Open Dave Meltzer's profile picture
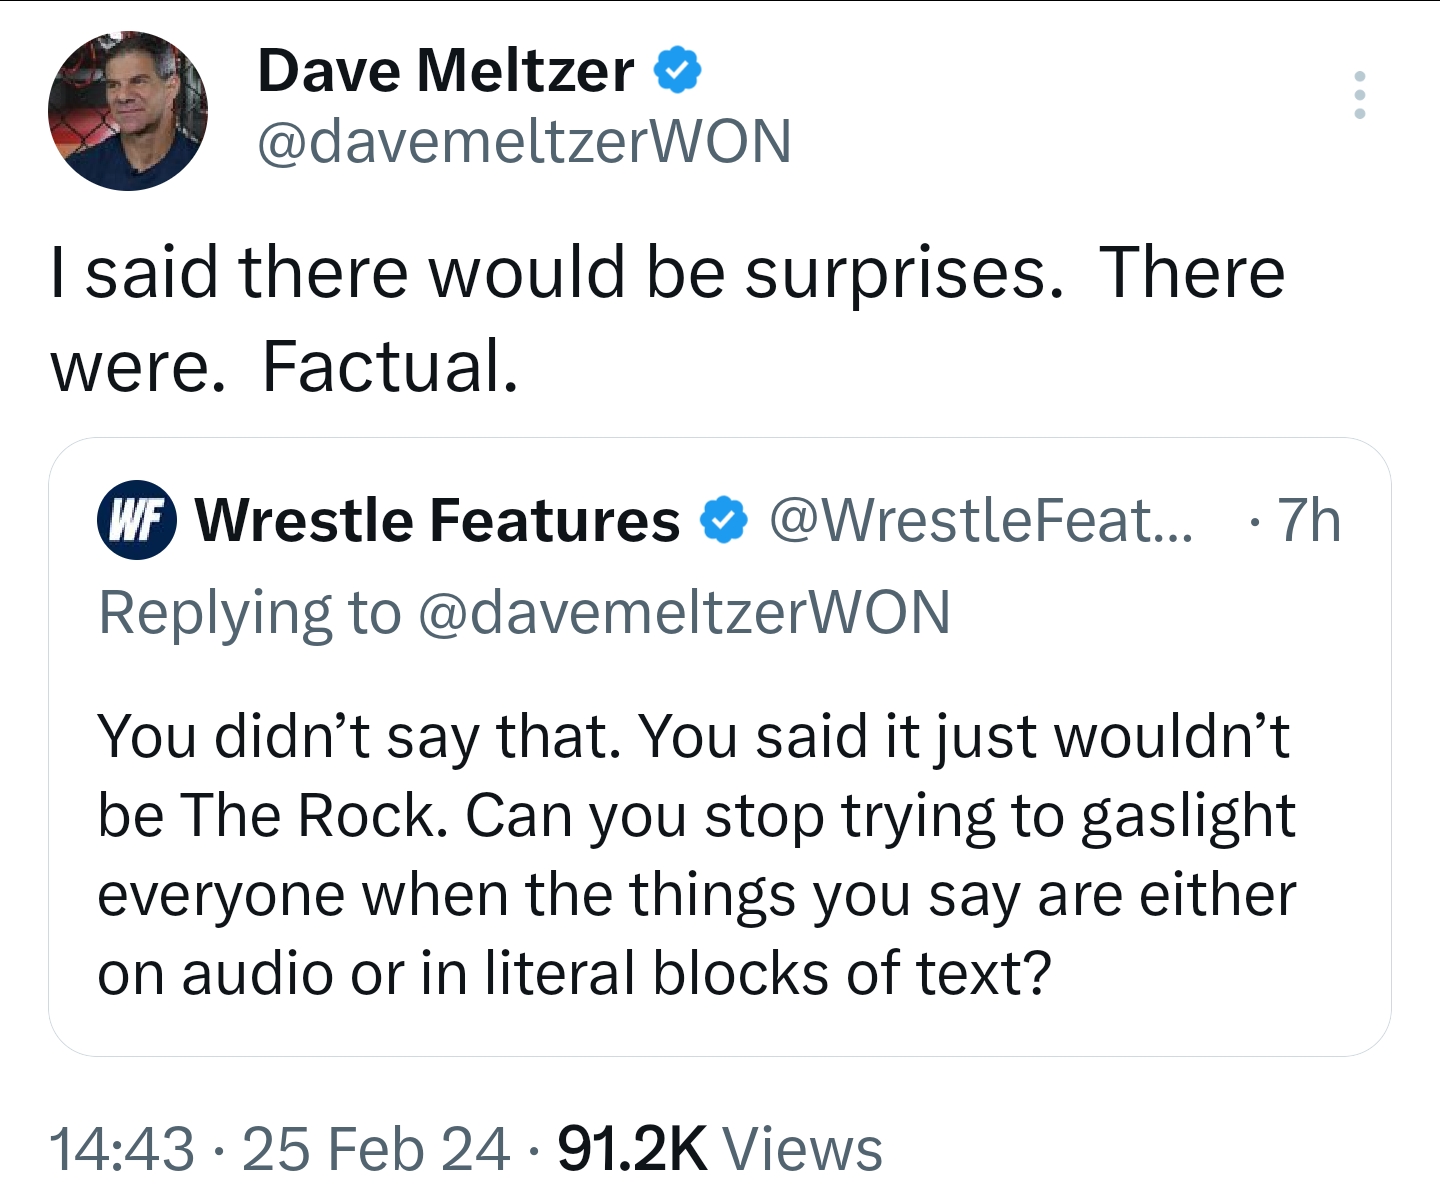This screenshot has width=1440, height=1201. click(128, 110)
